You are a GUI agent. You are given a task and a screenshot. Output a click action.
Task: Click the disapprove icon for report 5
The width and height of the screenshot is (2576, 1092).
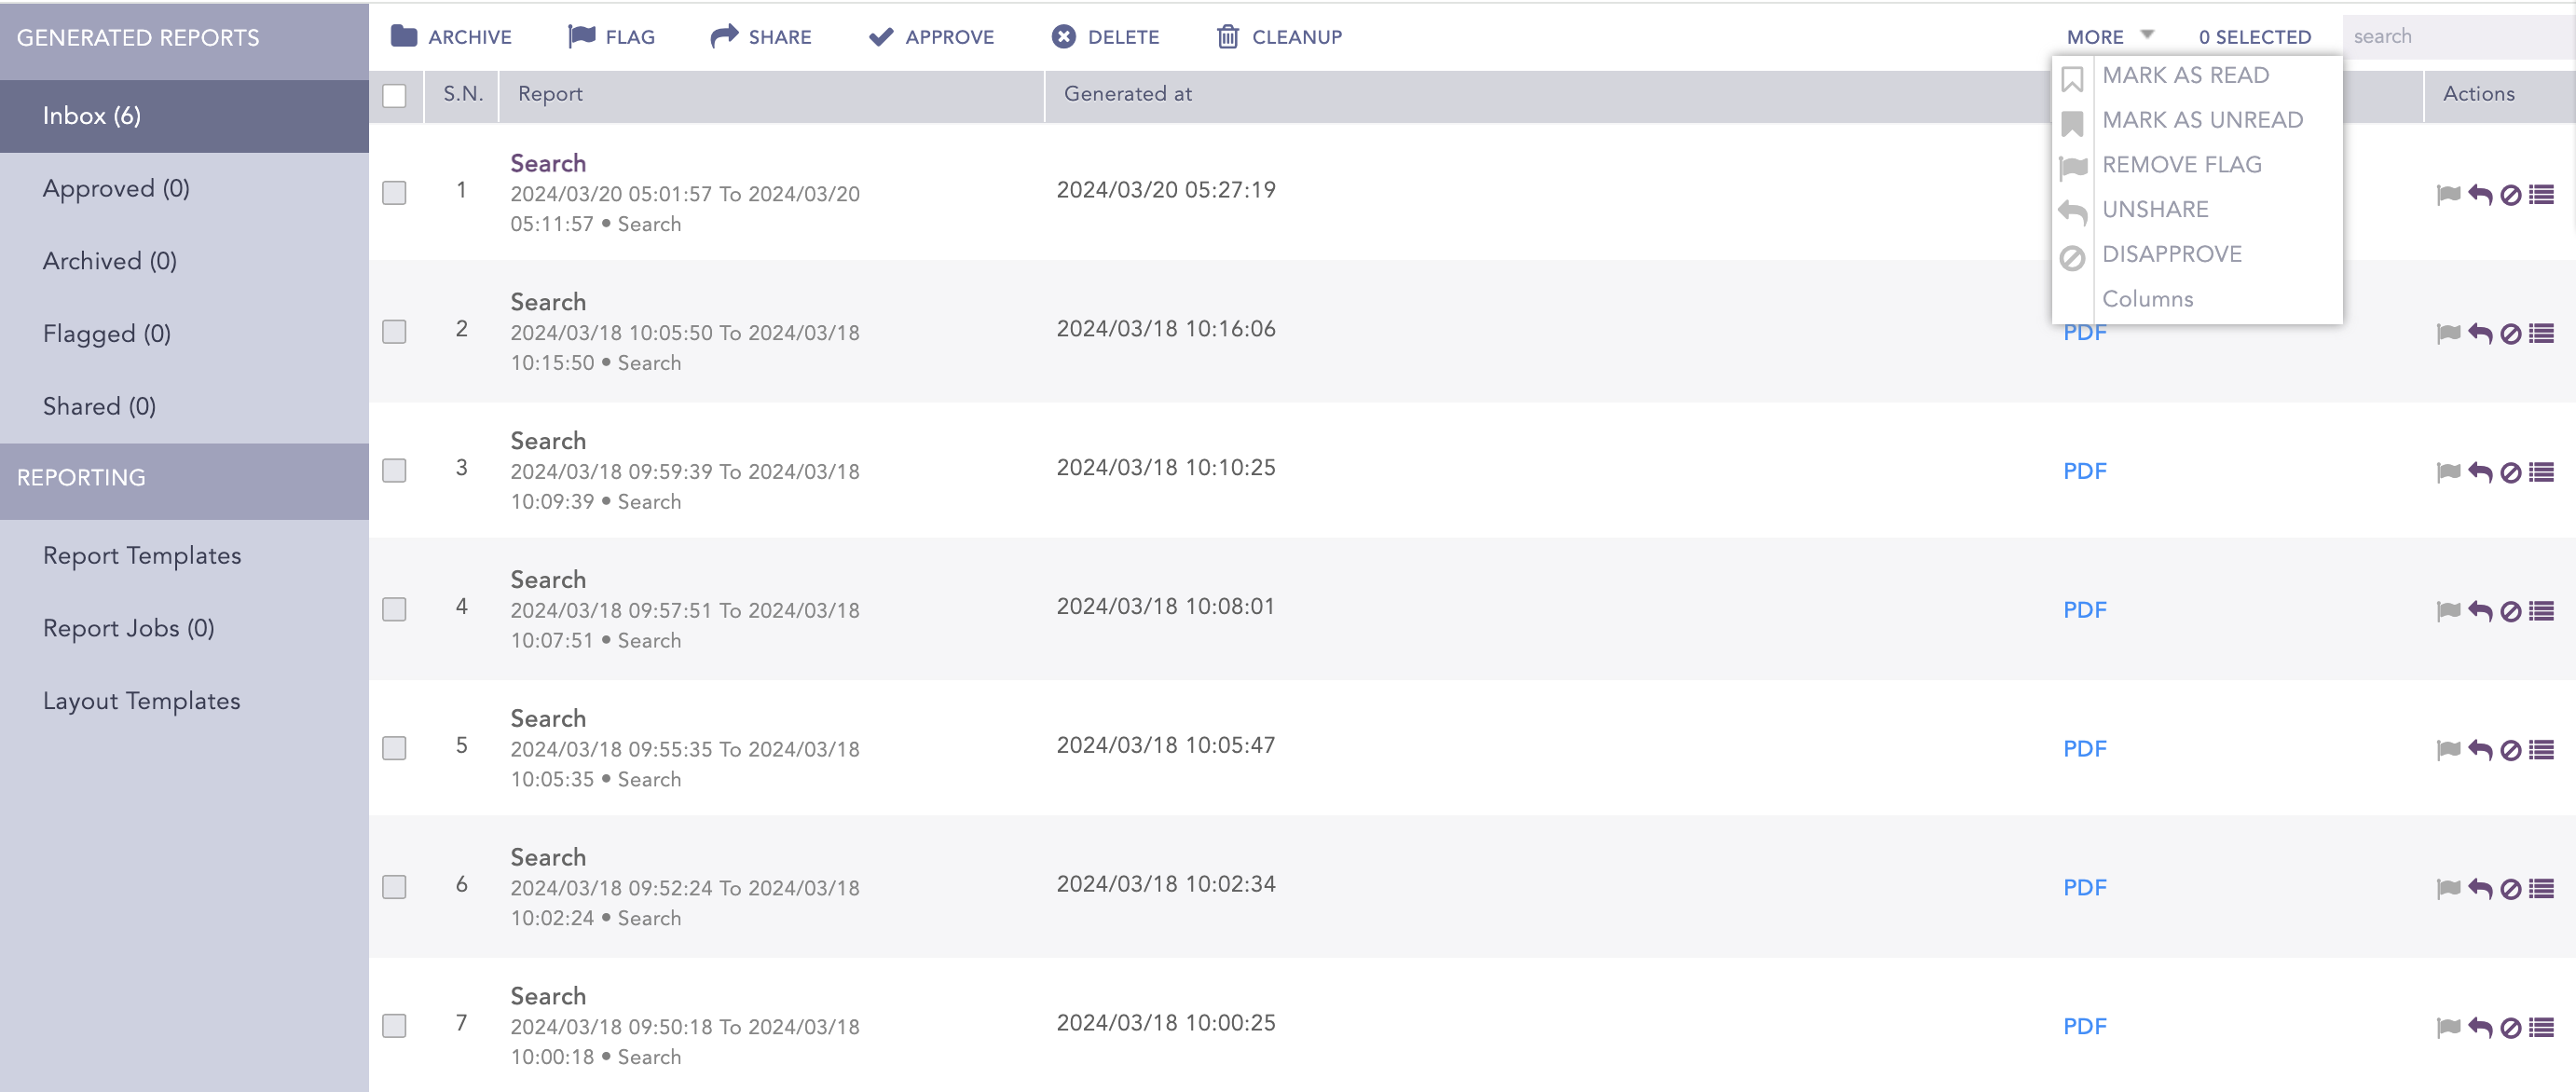pyautogui.click(x=2510, y=750)
